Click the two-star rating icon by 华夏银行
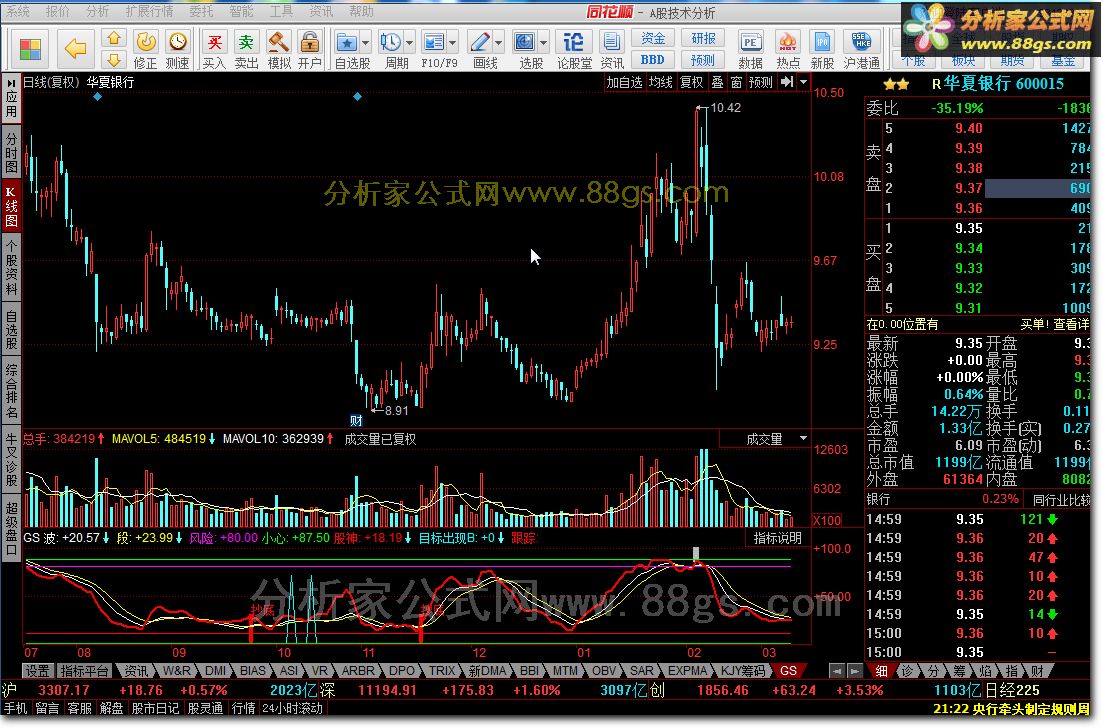 click(x=895, y=84)
